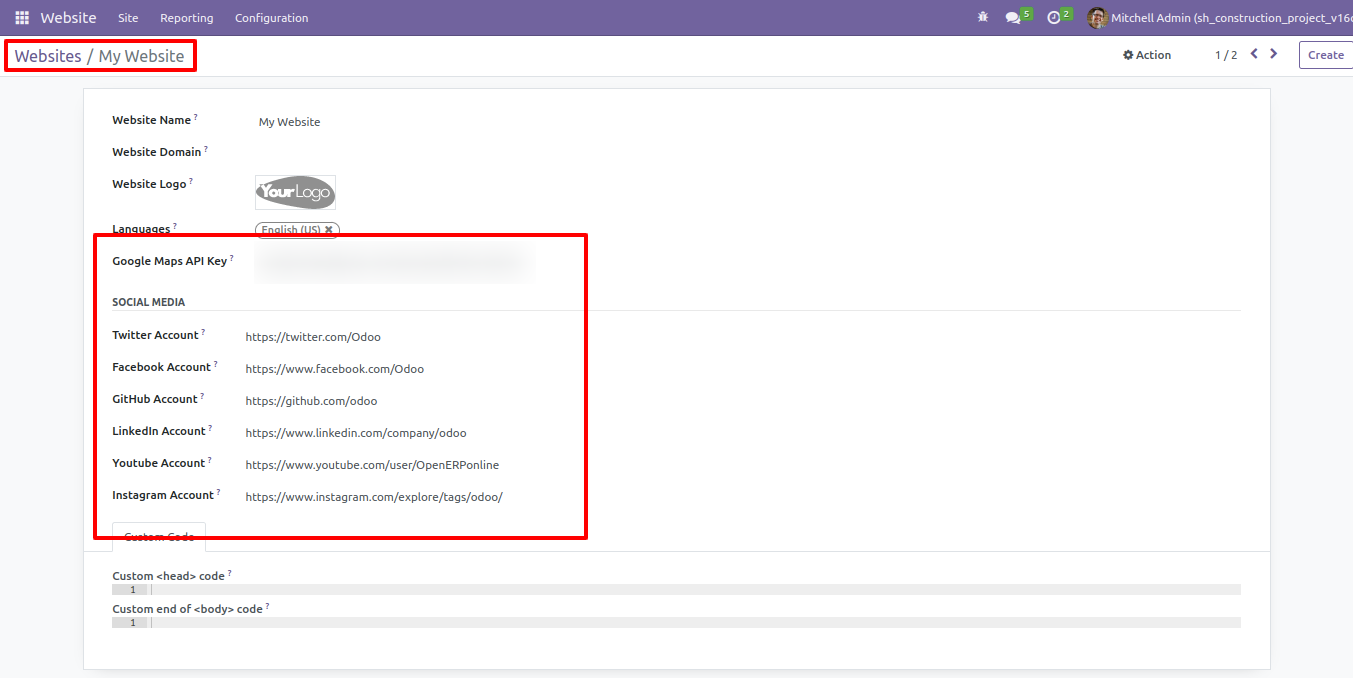Open the Configuration menu

(x=271, y=18)
